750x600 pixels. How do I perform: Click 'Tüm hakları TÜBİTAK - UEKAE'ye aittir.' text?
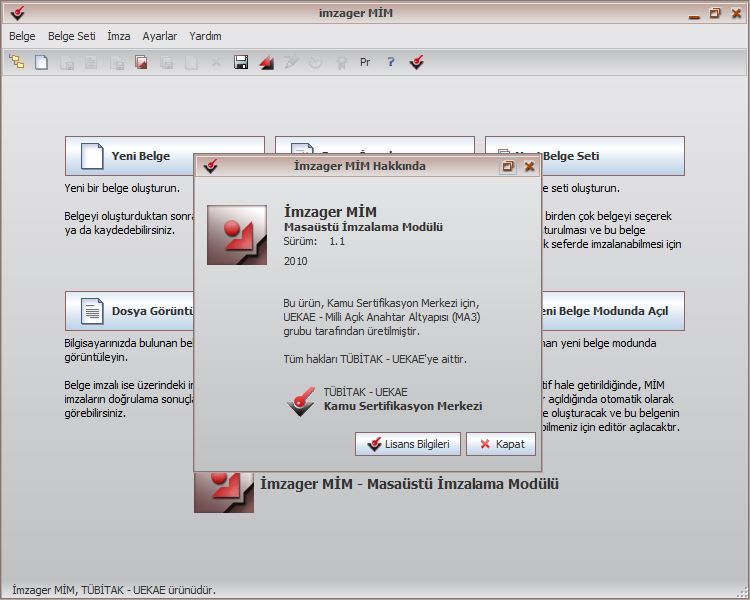375,359
